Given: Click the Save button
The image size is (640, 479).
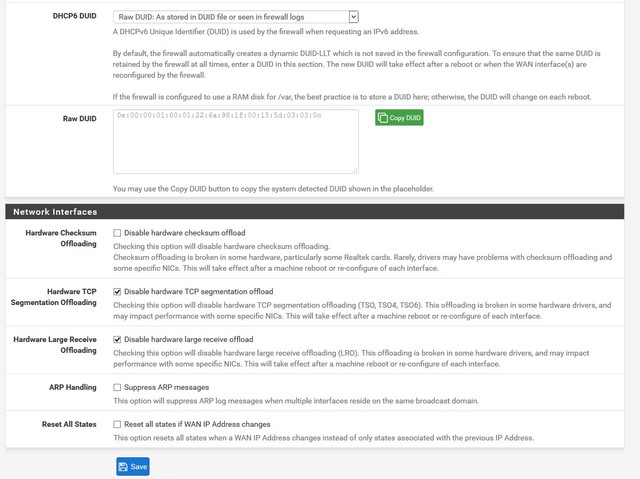Looking at the screenshot, I should click(x=133, y=466).
